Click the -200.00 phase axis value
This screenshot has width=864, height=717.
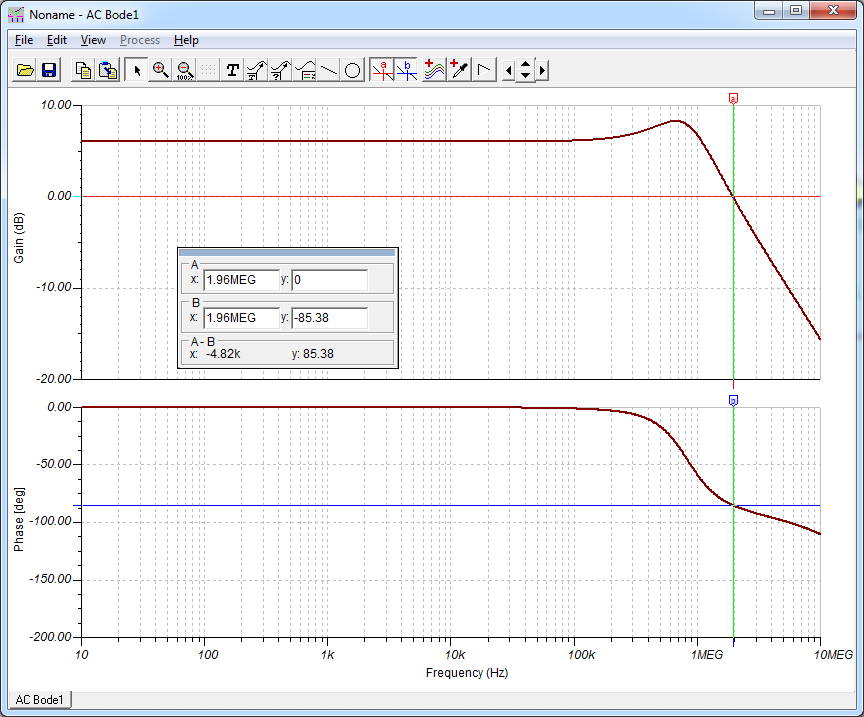point(51,637)
